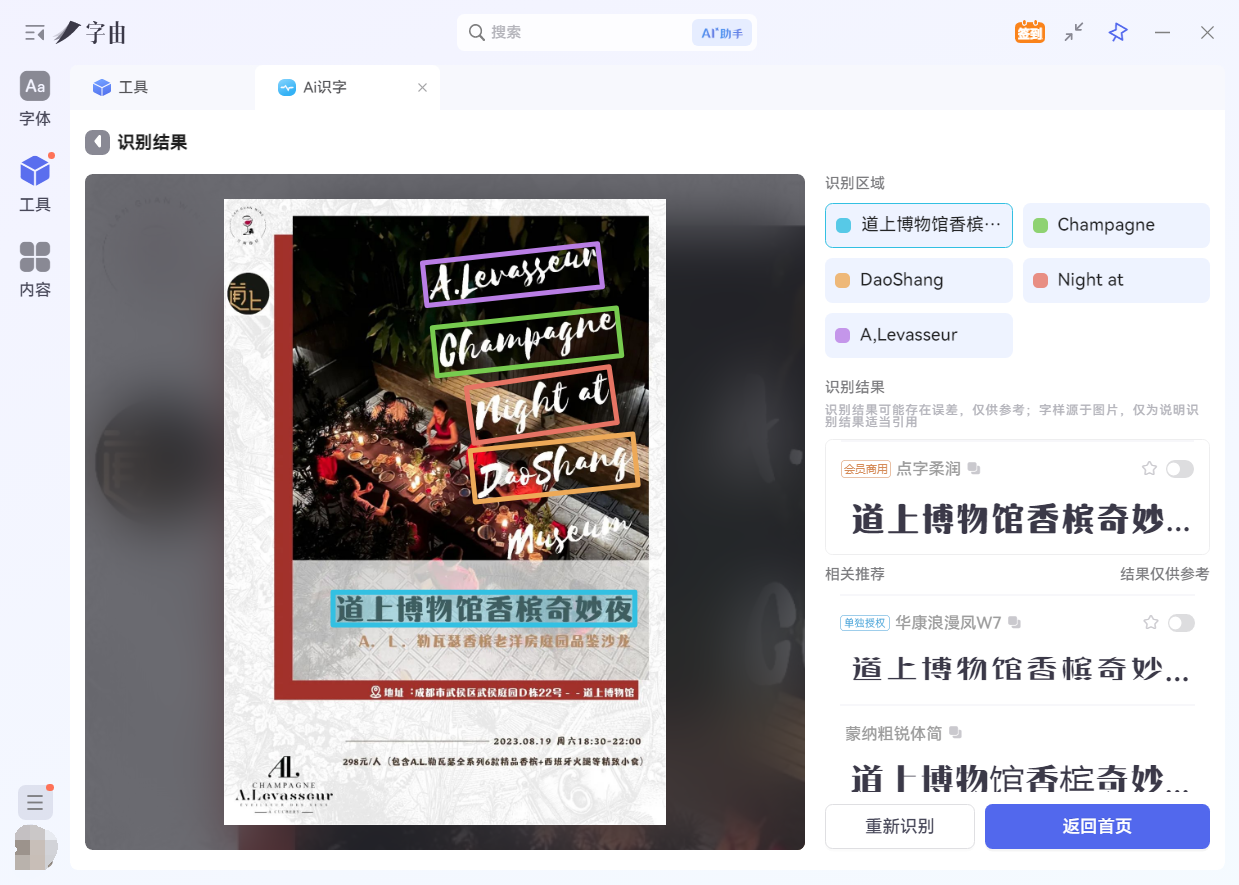This screenshot has width=1239, height=885.
Task: Click the list icon at bottom-left corner
Action: [x=35, y=802]
